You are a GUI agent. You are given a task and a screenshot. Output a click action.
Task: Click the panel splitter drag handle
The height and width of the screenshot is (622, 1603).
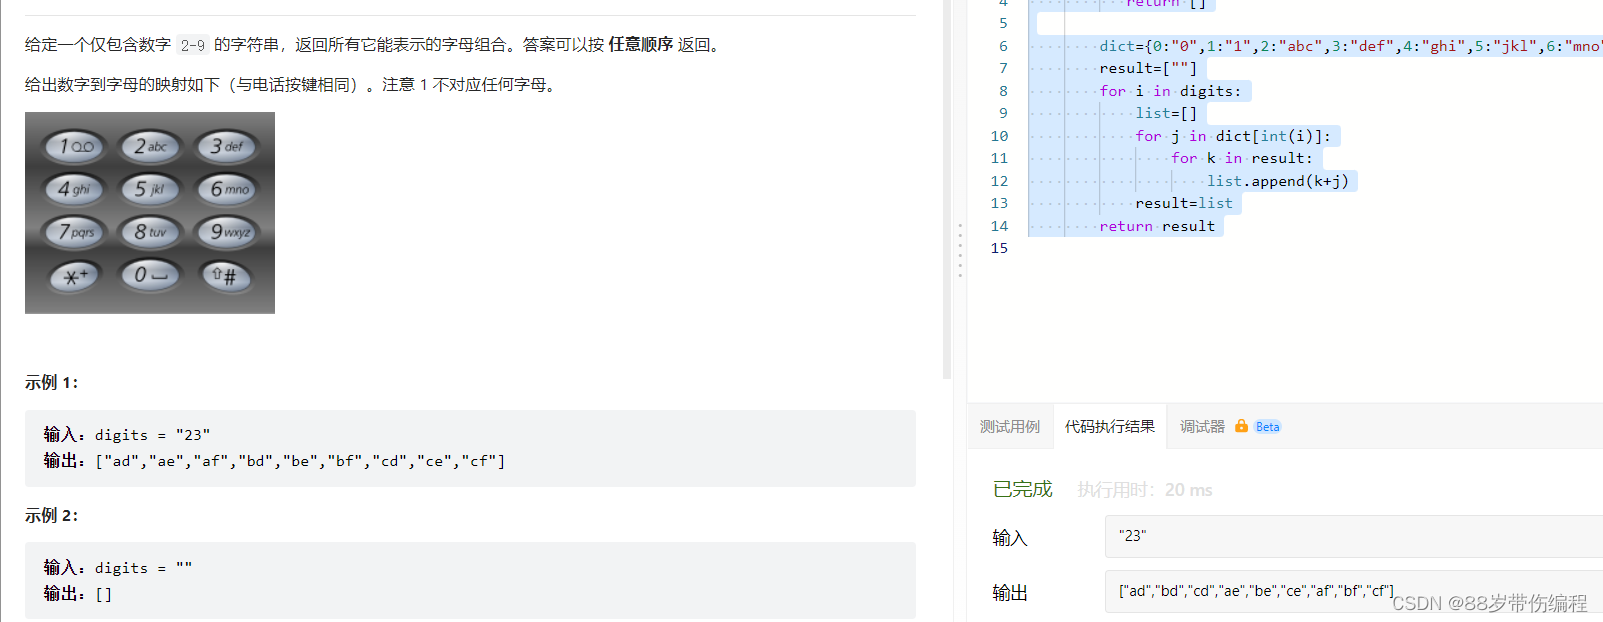[x=960, y=250]
